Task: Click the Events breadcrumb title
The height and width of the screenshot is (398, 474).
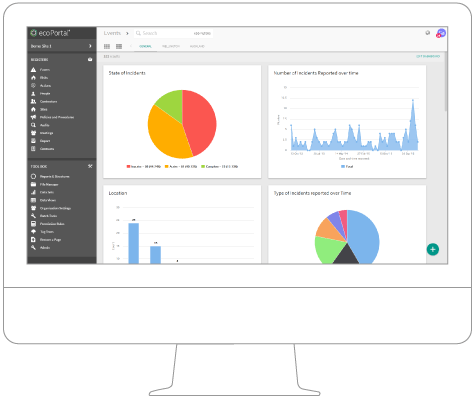Action: point(112,33)
